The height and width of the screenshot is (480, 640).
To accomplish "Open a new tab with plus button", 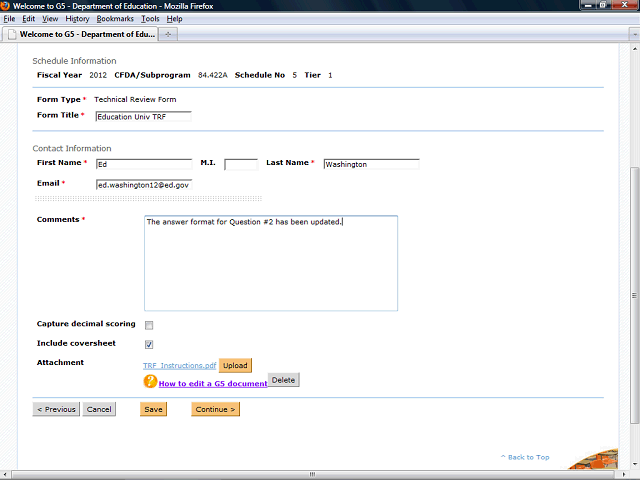I will pos(168,33).
